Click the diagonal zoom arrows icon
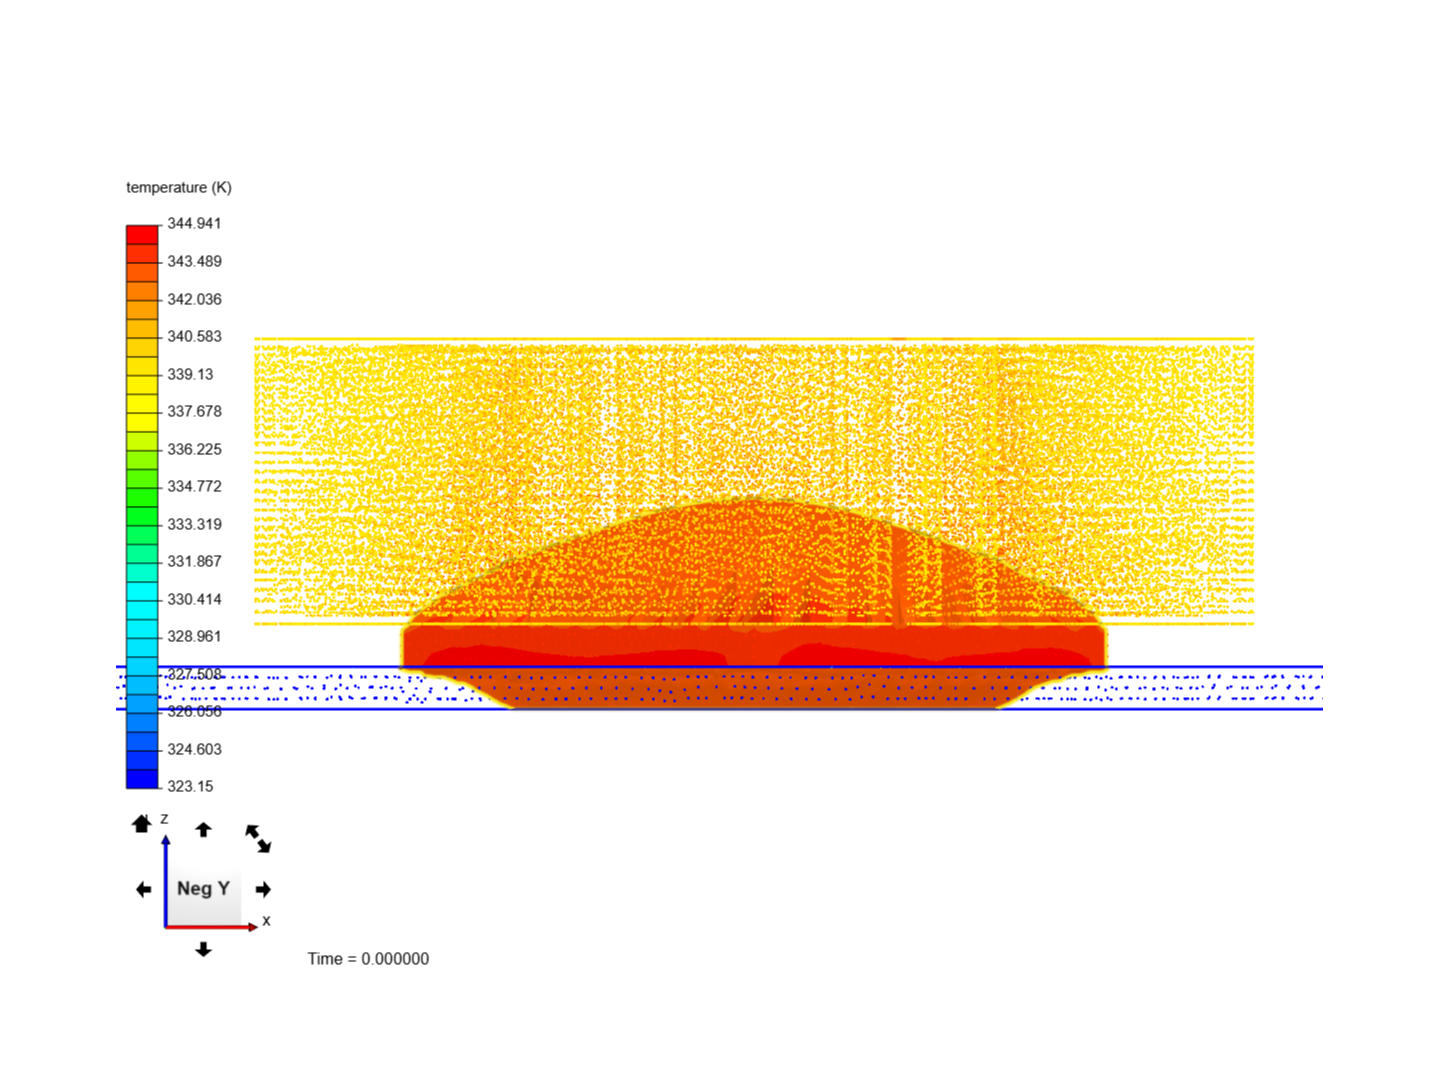 click(257, 837)
